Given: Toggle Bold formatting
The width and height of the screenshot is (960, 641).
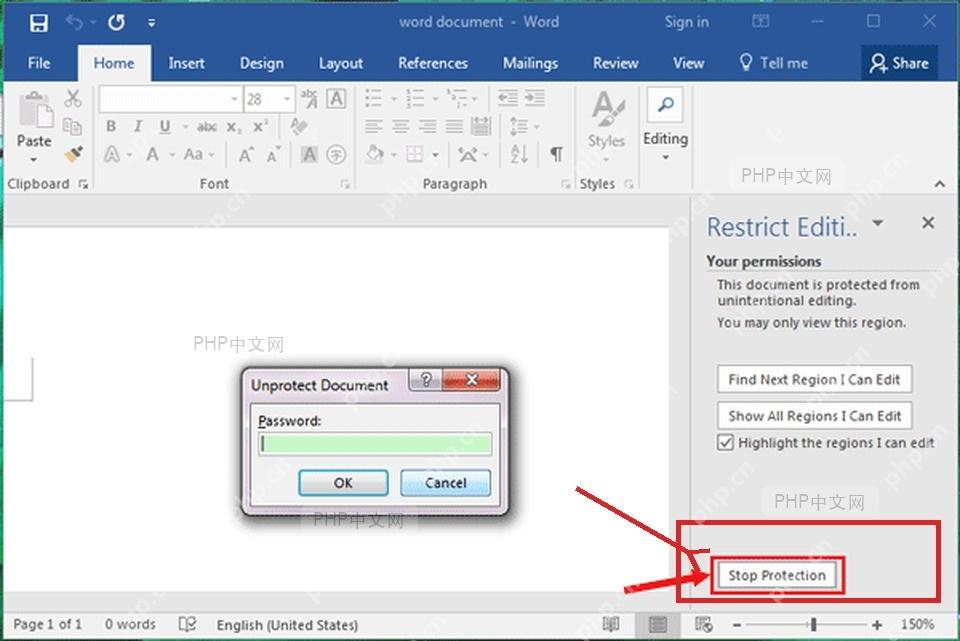Looking at the screenshot, I should [111, 126].
